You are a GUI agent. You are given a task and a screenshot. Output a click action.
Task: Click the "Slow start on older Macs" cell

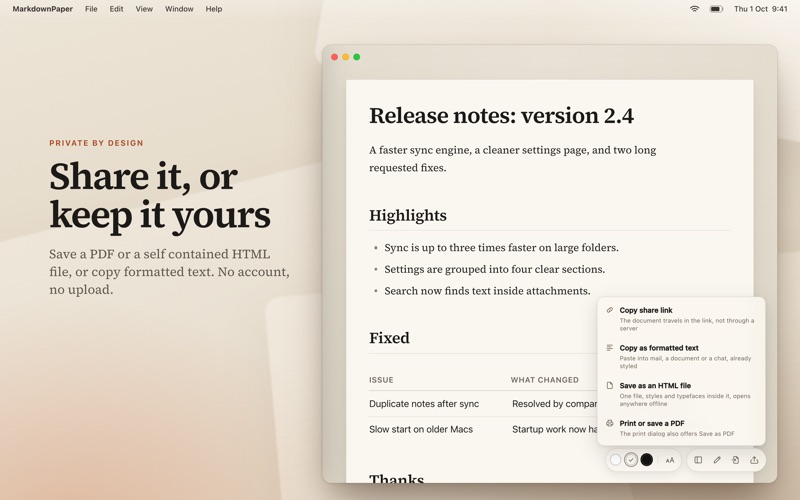pos(421,429)
